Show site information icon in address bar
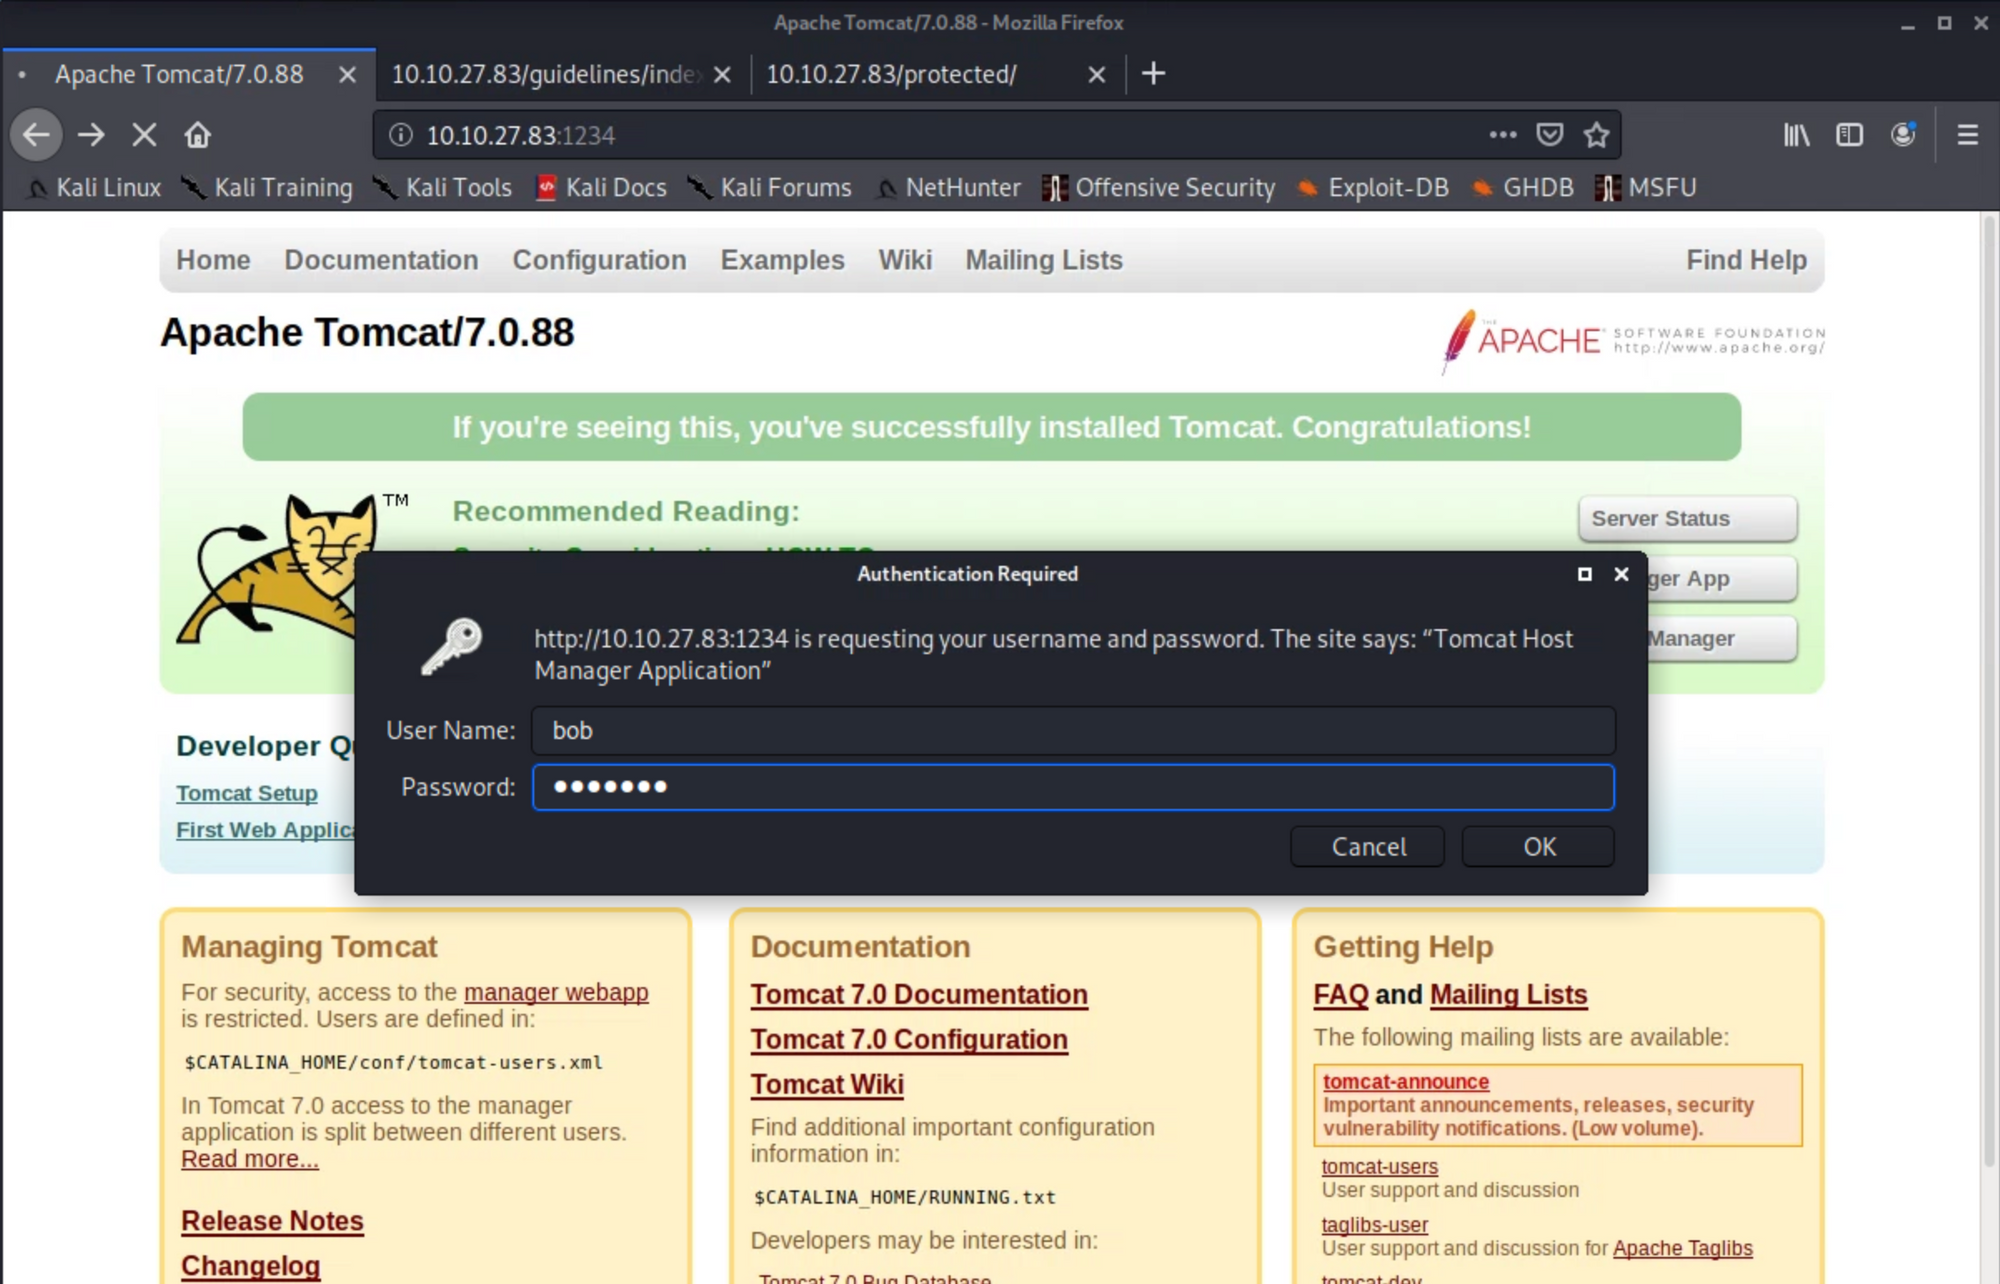The height and width of the screenshot is (1284, 2000). click(401, 135)
